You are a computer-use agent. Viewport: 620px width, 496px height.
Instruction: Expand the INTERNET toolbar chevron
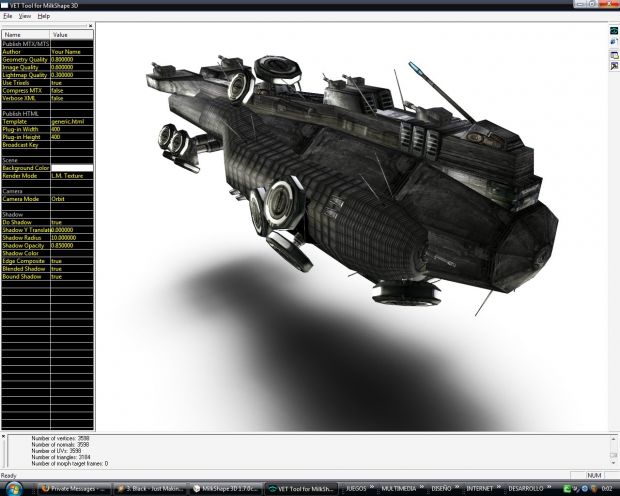pos(499,487)
